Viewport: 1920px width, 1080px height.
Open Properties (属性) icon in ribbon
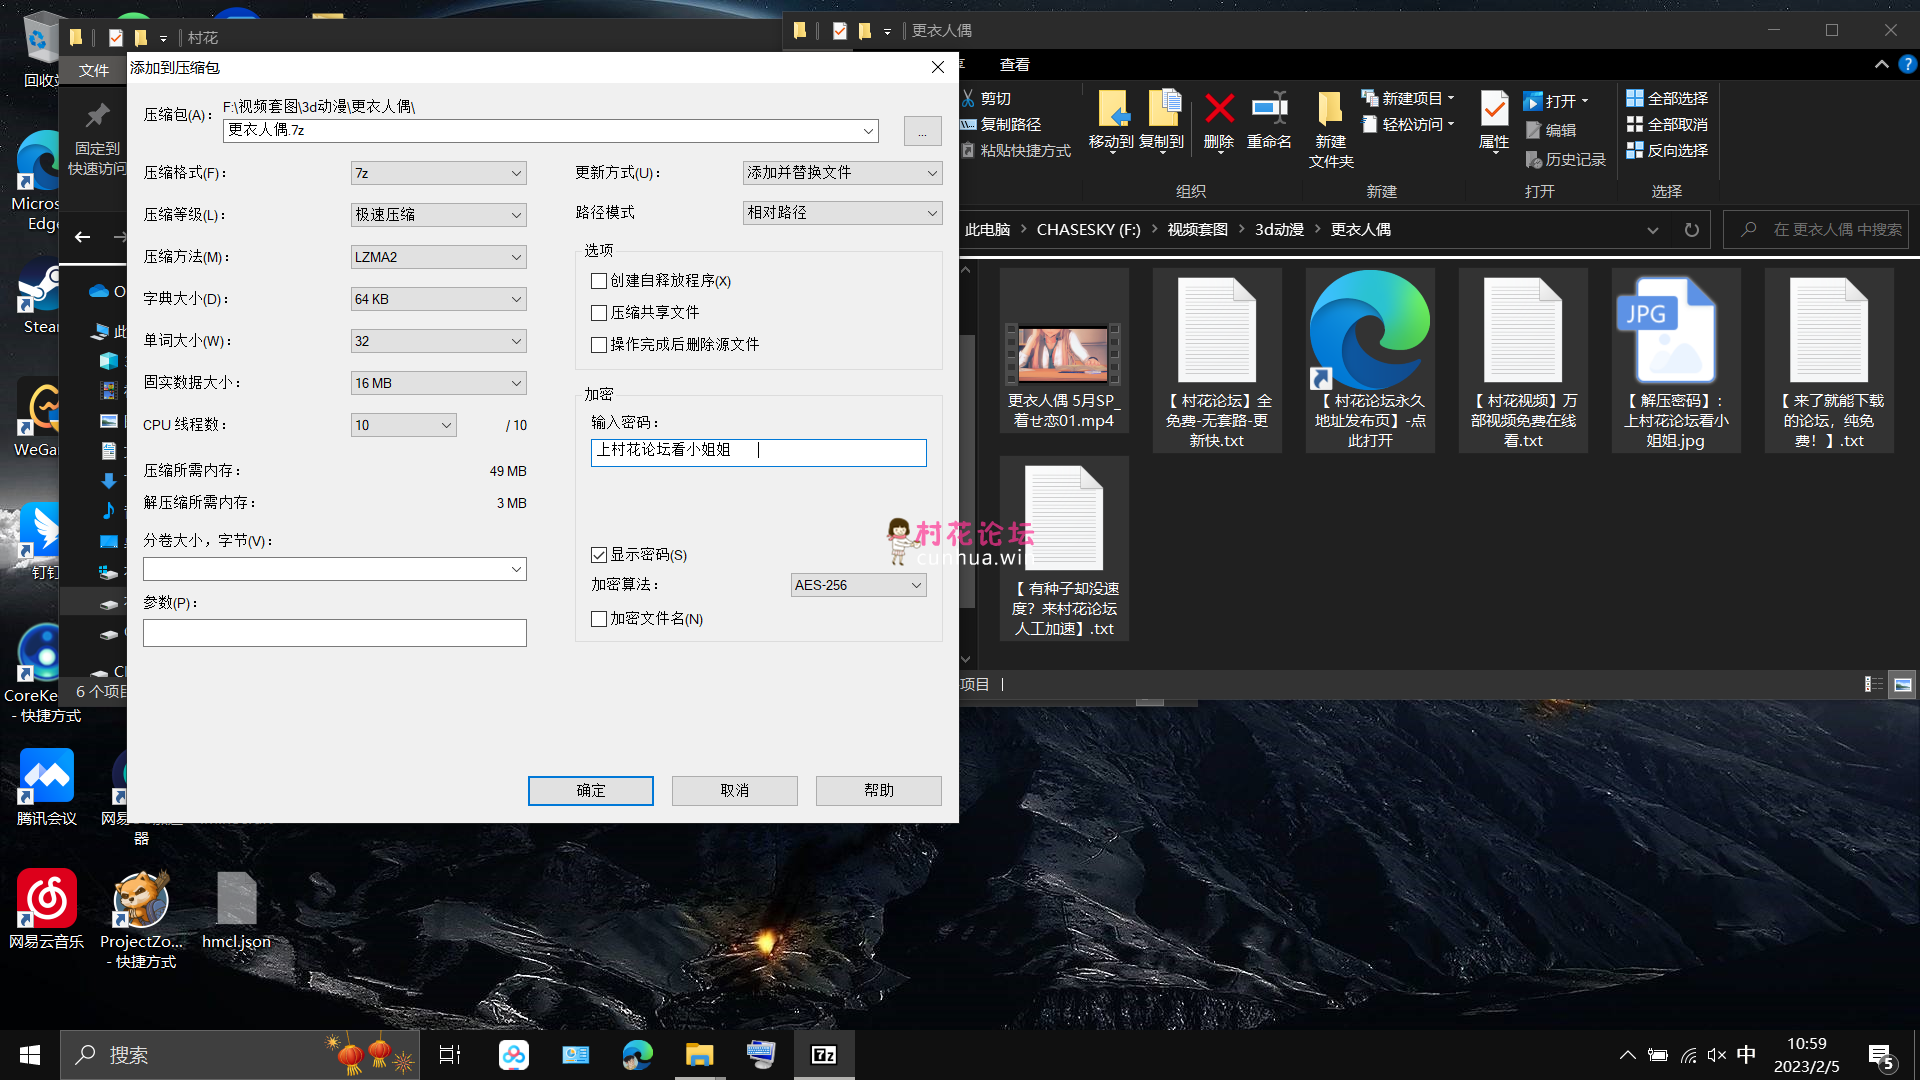(x=1494, y=120)
